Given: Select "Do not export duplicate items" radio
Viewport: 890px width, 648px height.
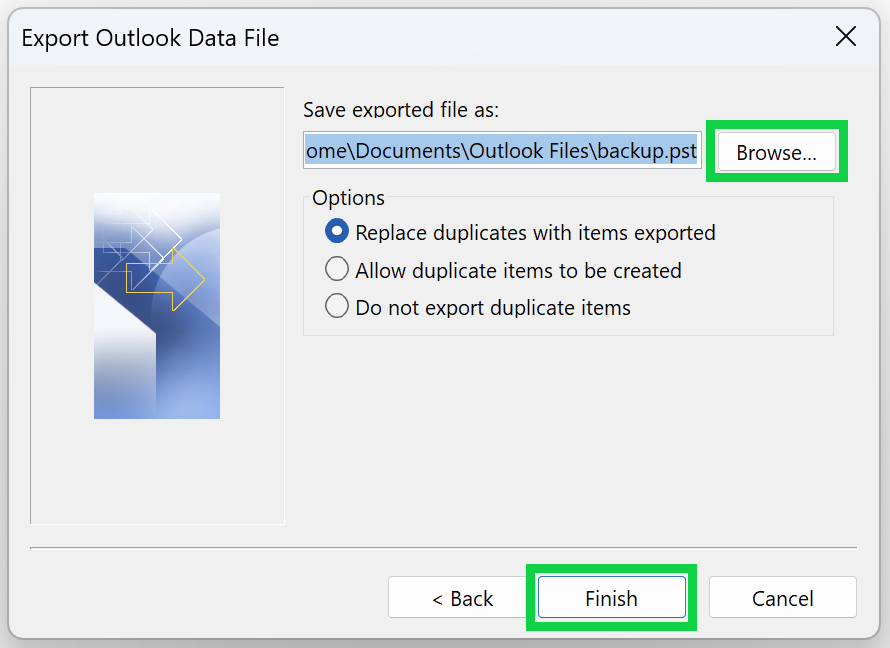Looking at the screenshot, I should click(337, 307).
